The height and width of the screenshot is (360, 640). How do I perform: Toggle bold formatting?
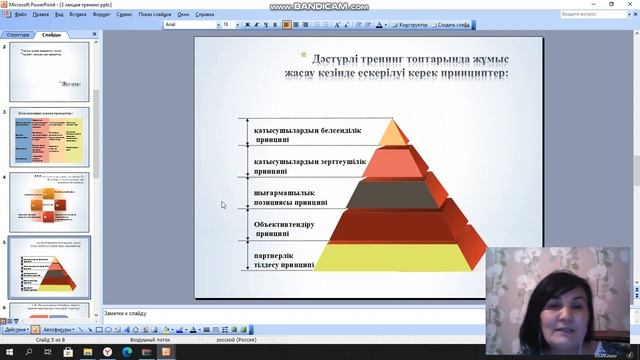point(247,25)
